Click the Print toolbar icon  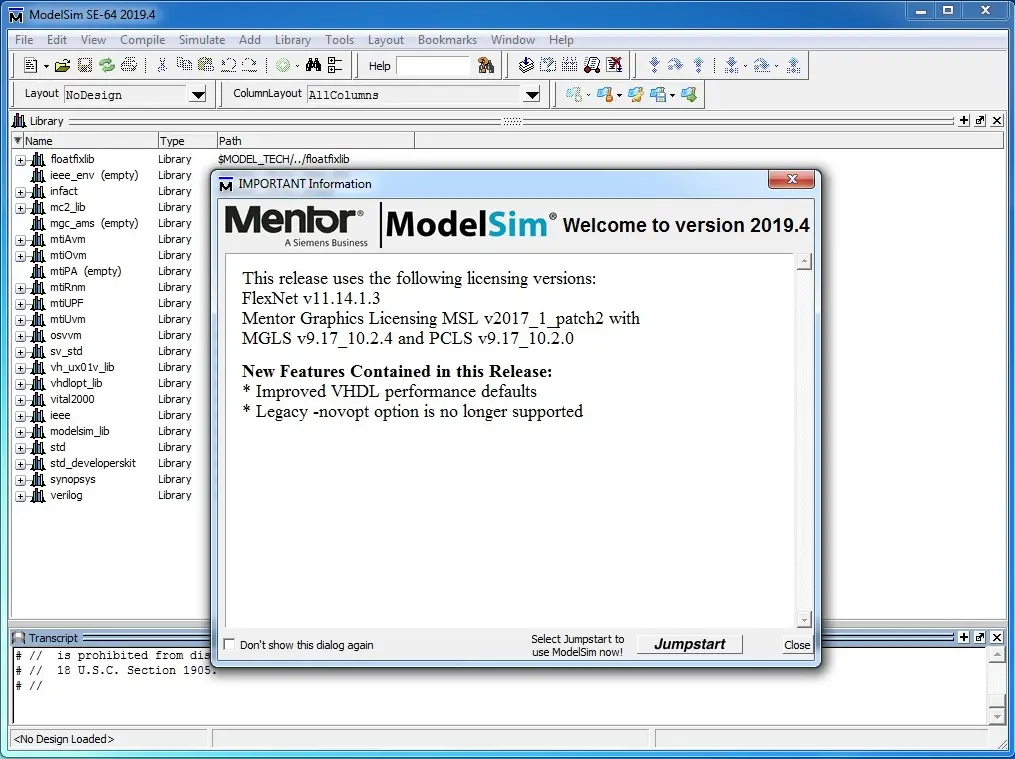(129, 65)
